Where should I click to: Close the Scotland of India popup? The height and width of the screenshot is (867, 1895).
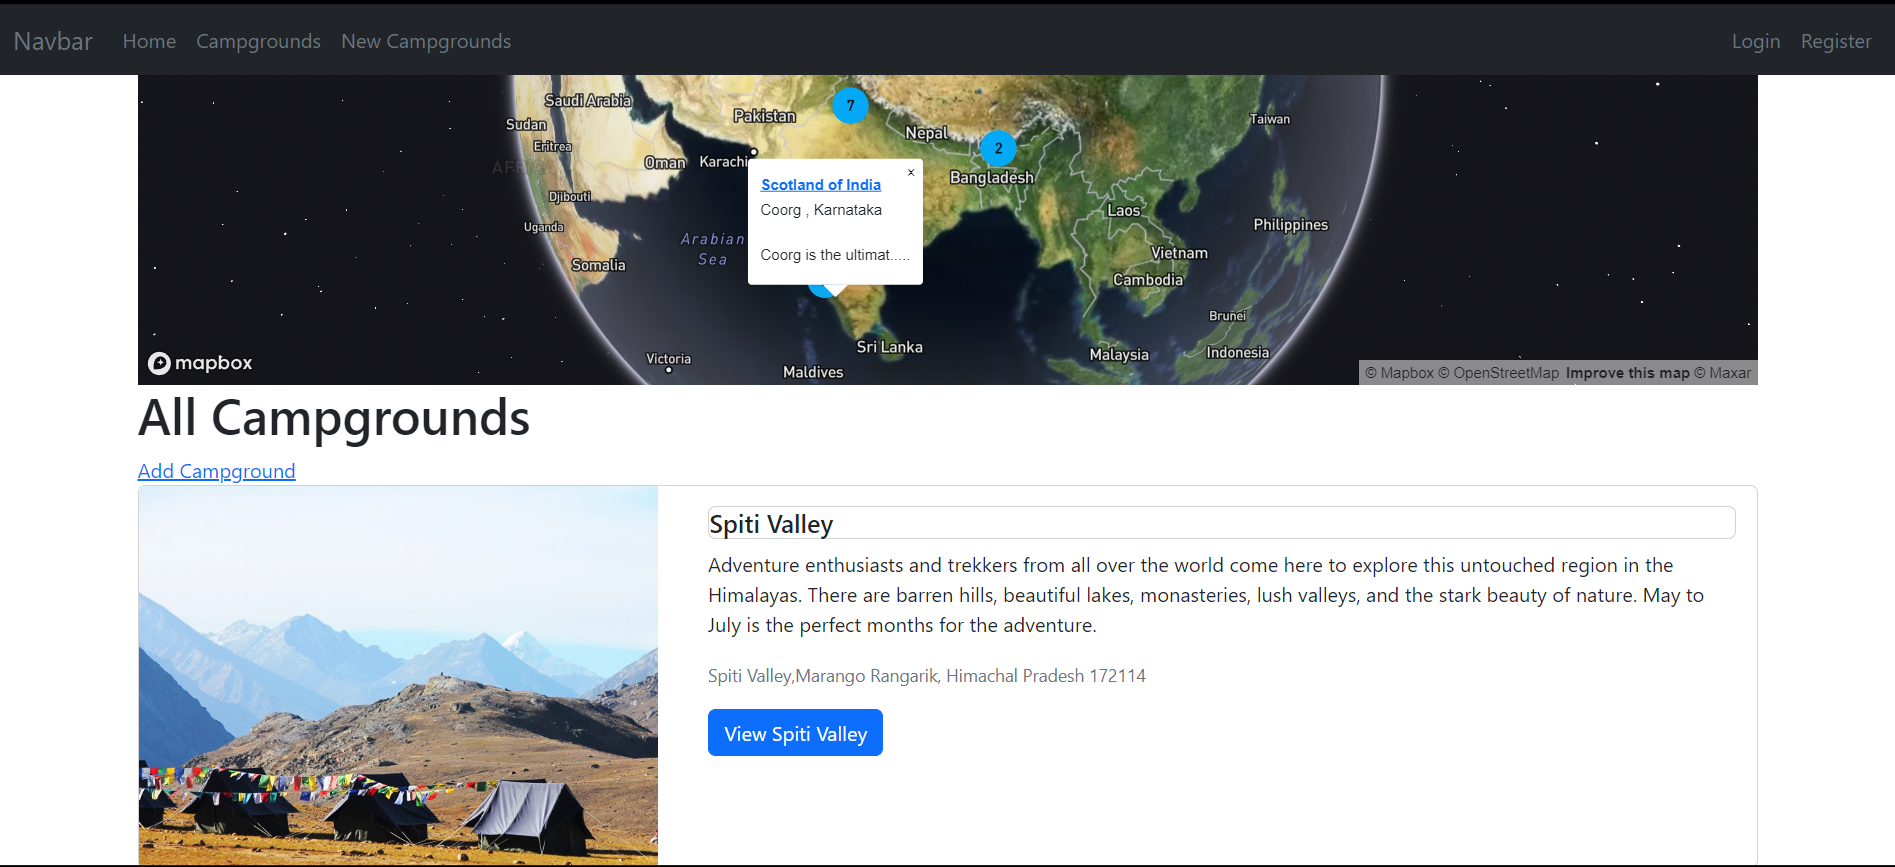[911, 172]
